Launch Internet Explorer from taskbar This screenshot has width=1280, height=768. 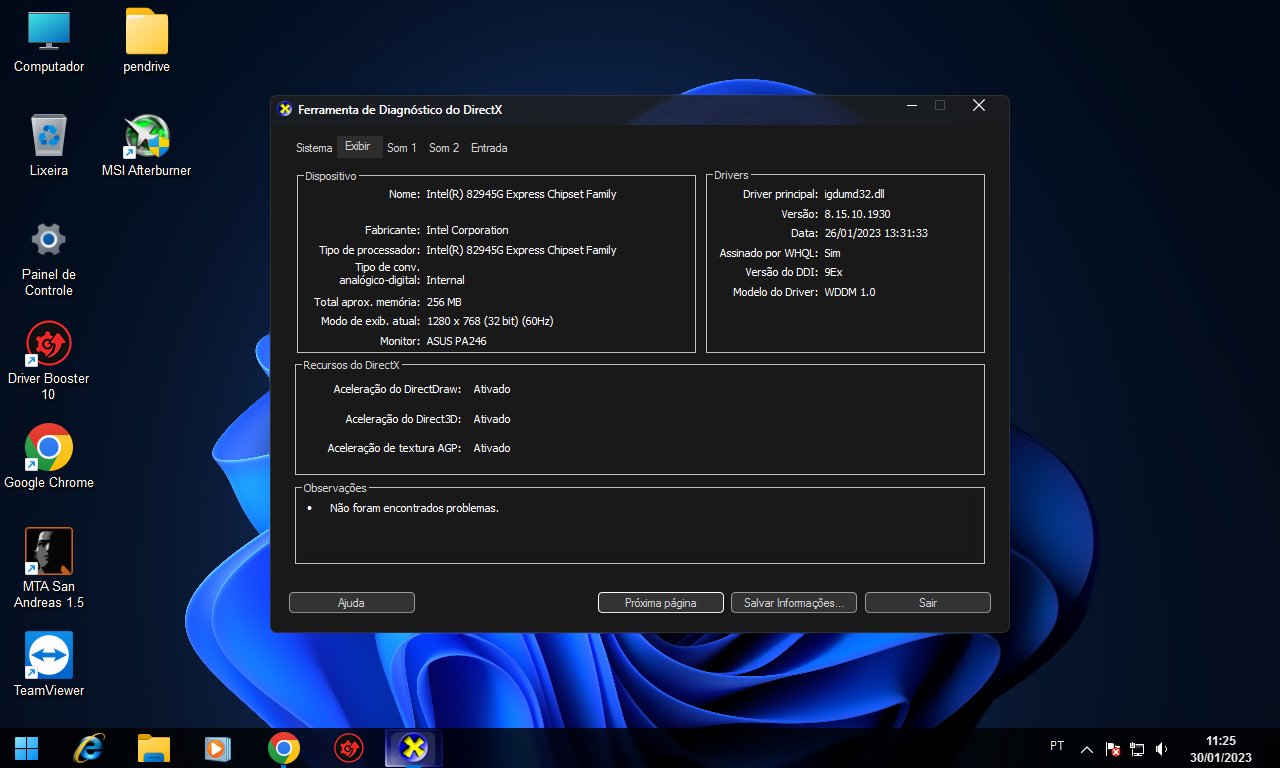point(90,748)
